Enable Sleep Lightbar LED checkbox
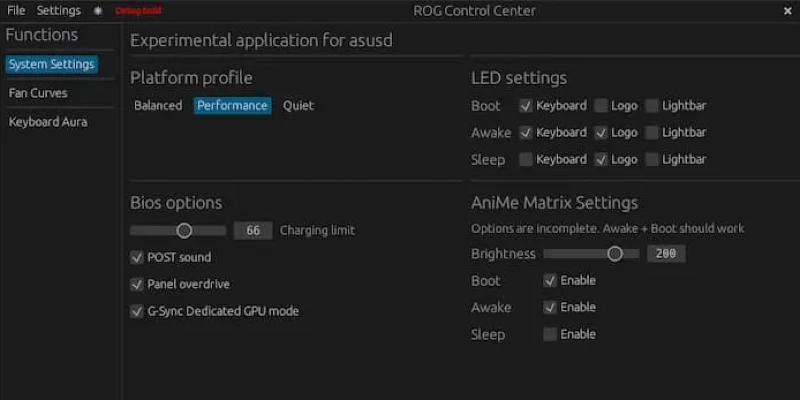 [x=652, y=160]
